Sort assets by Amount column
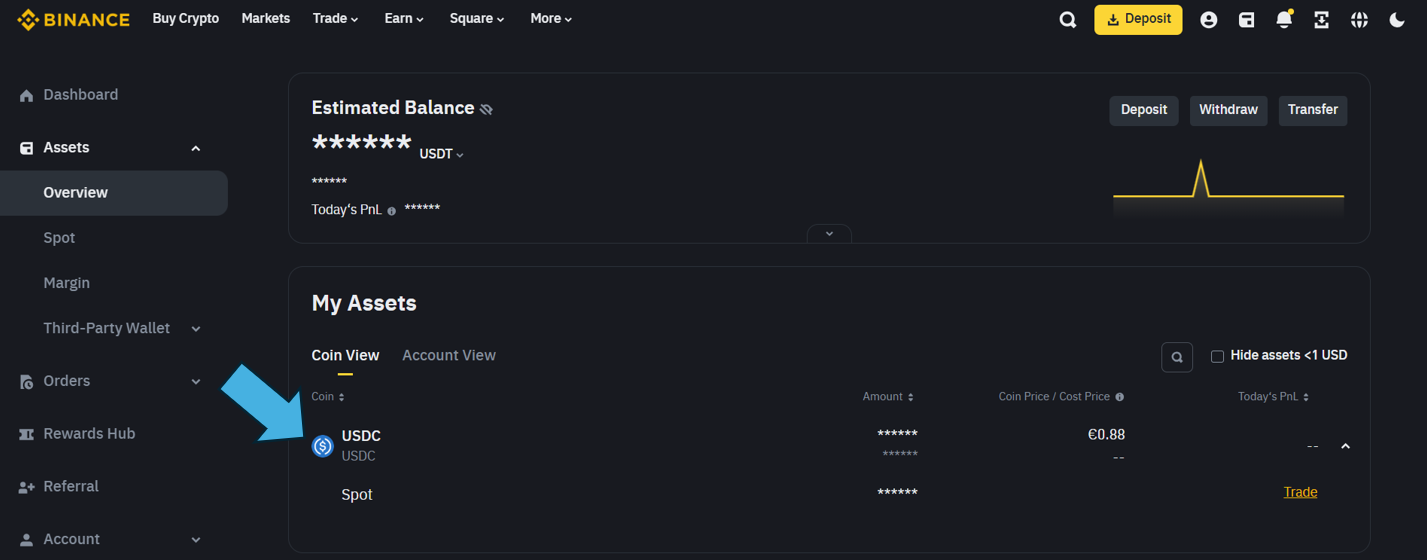Screen dimensions: 1427x560 [x=888, y=397]
